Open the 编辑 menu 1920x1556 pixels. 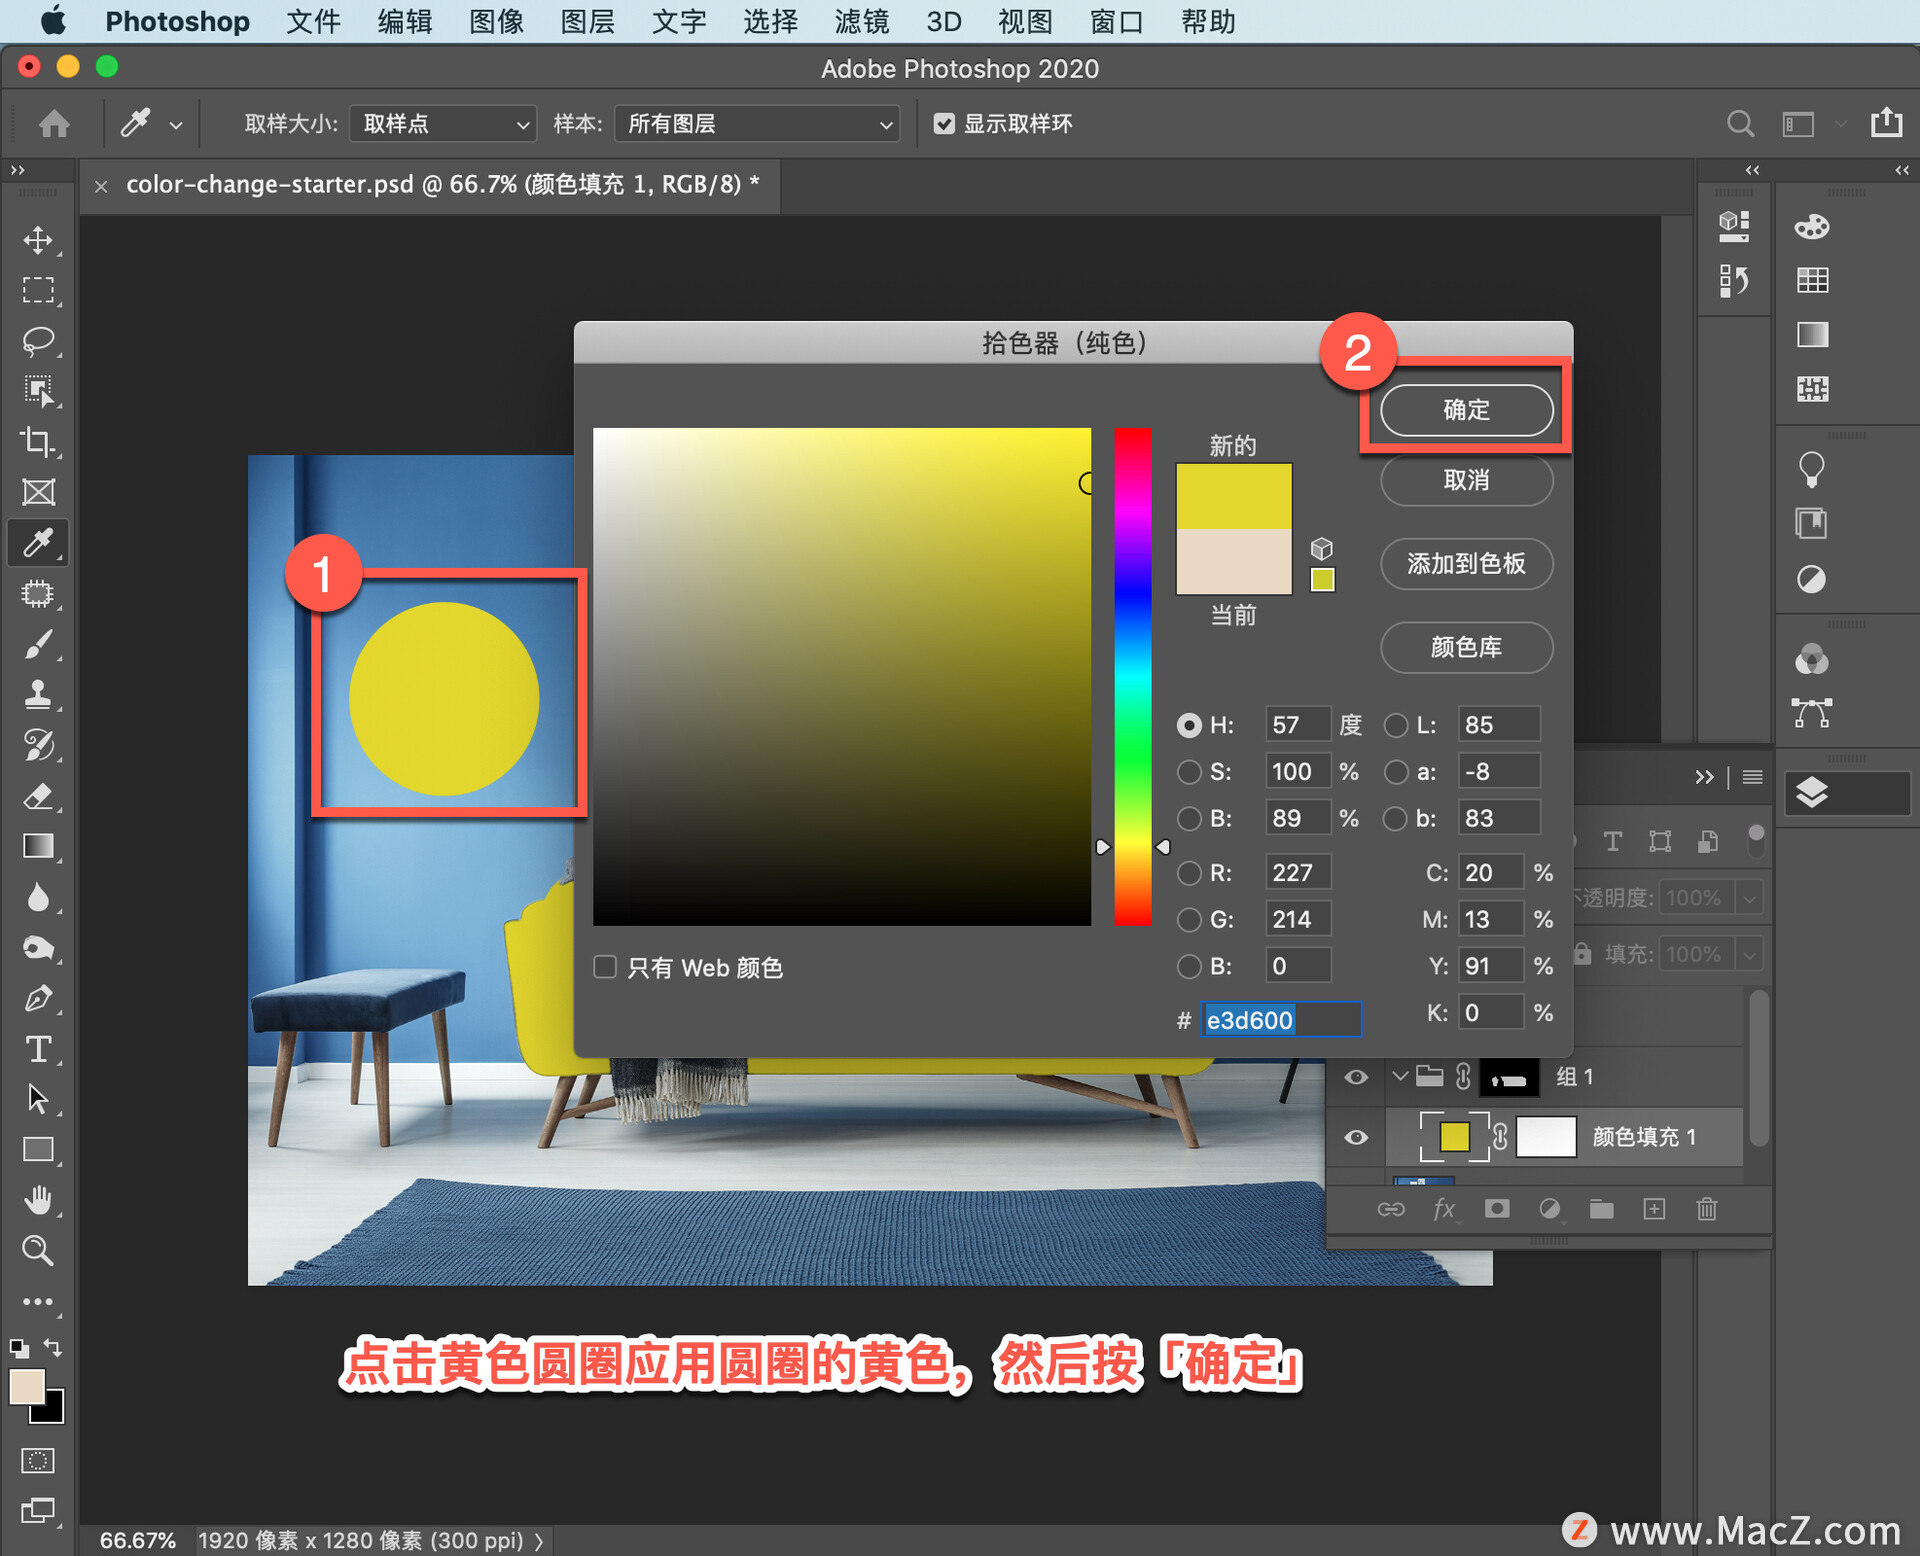[405, 21]
